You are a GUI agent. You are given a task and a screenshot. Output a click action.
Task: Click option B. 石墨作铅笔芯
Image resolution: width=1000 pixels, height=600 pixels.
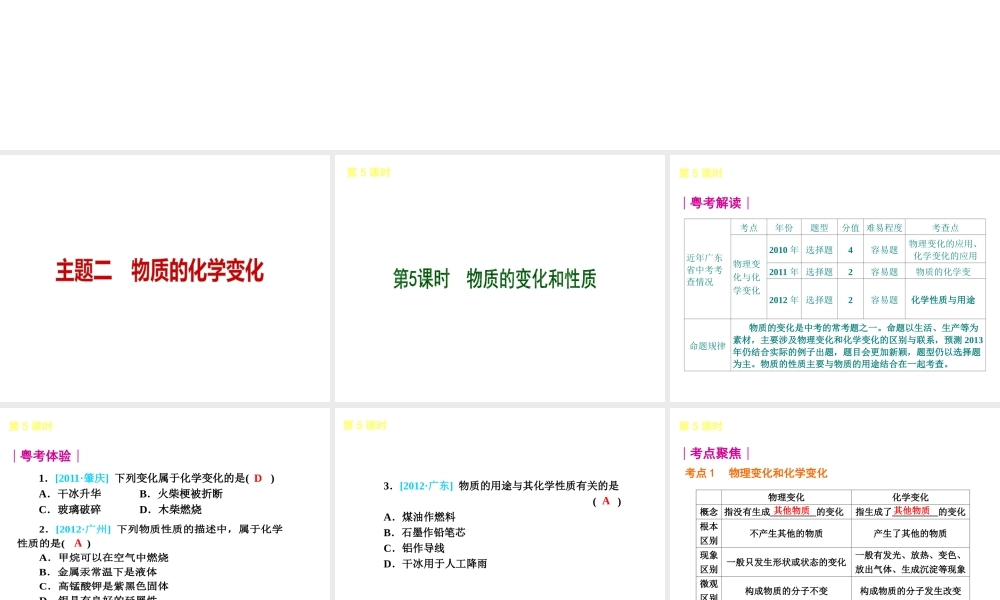(x=425, y=532)
